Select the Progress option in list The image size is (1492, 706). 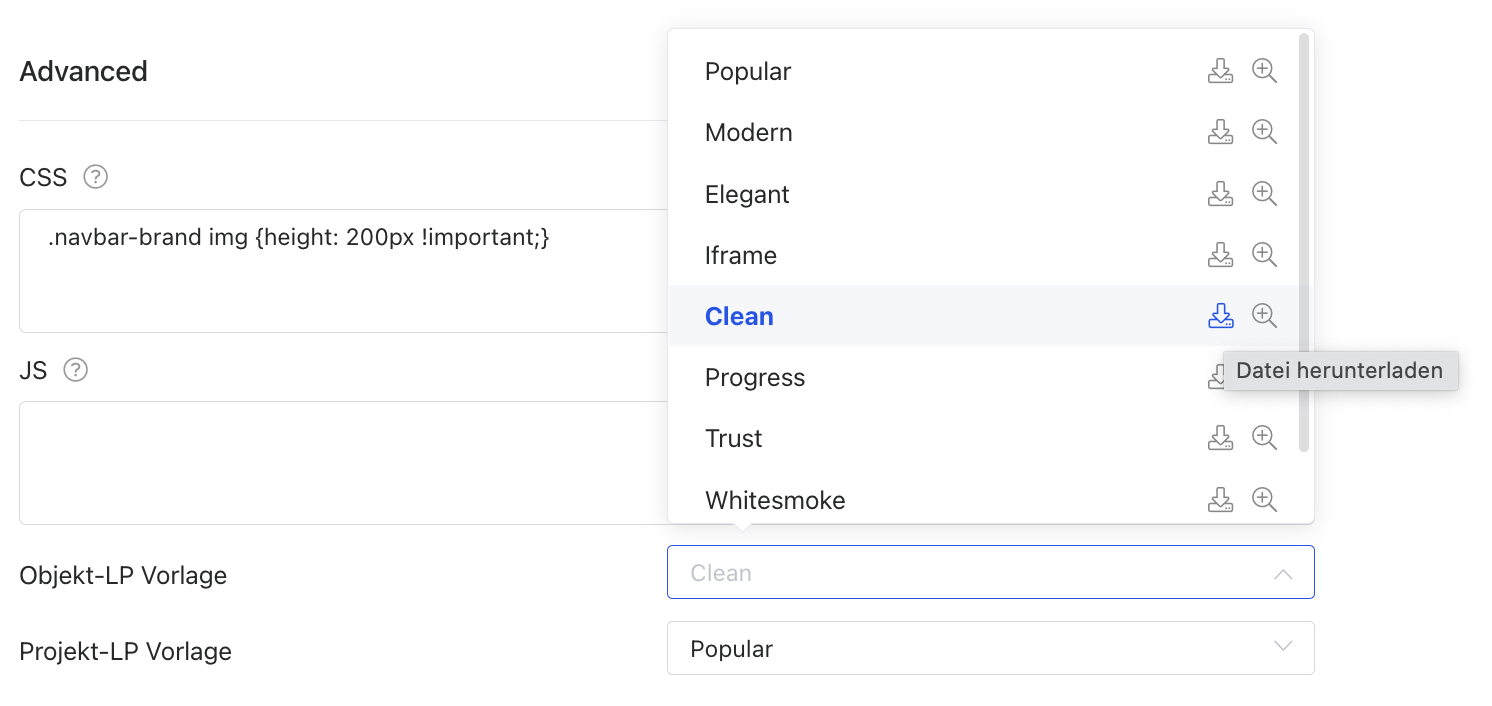755,378
